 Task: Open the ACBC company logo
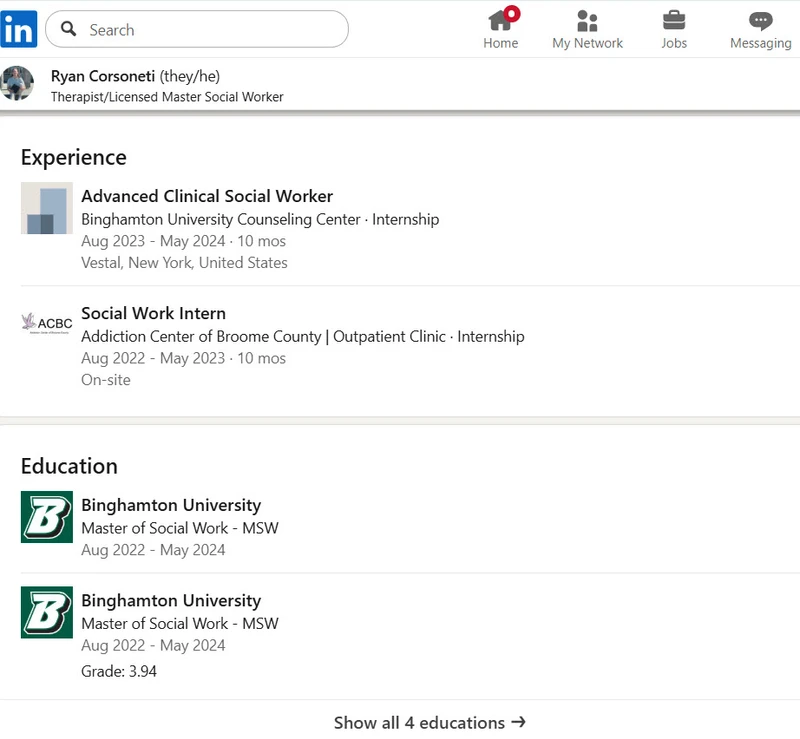[47, 323]
